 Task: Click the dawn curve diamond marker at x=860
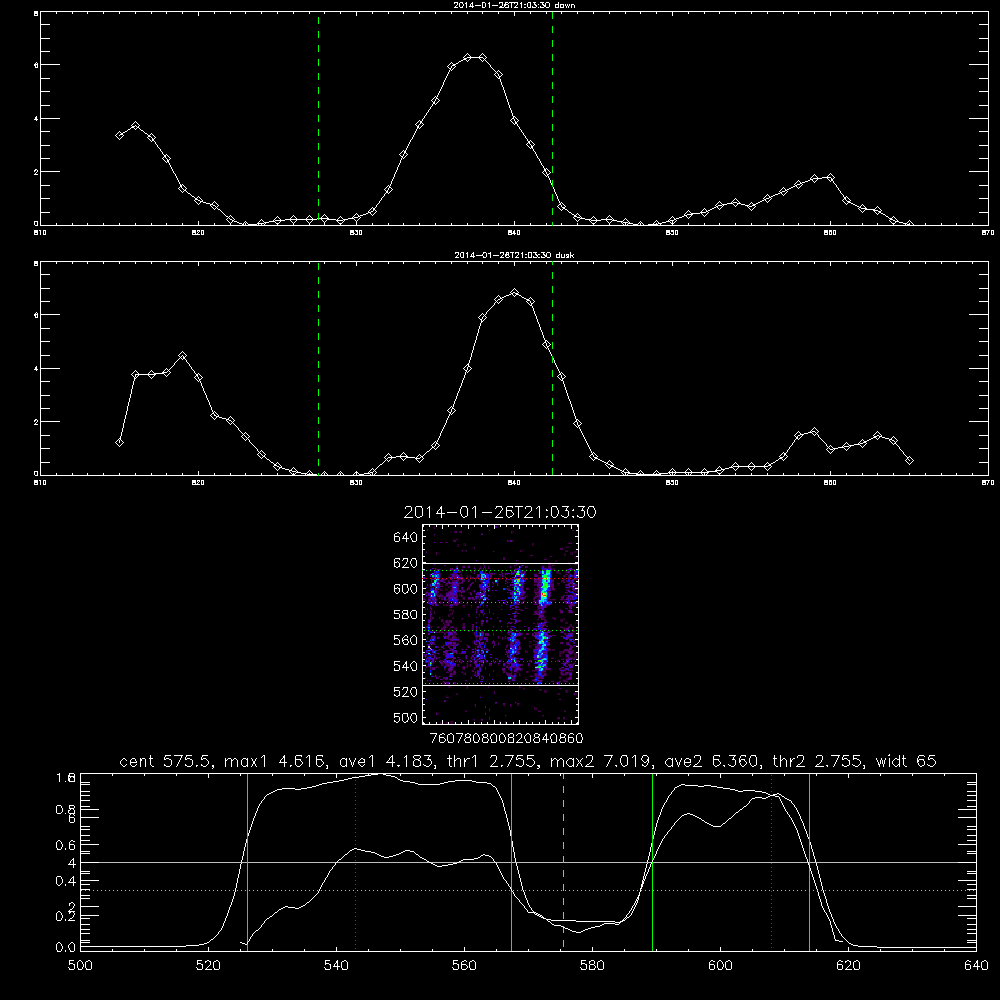[x=830, y=177]
